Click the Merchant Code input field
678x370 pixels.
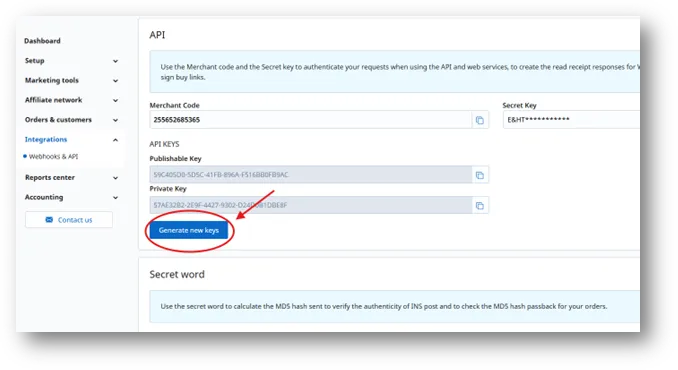[x=310, y=120]
